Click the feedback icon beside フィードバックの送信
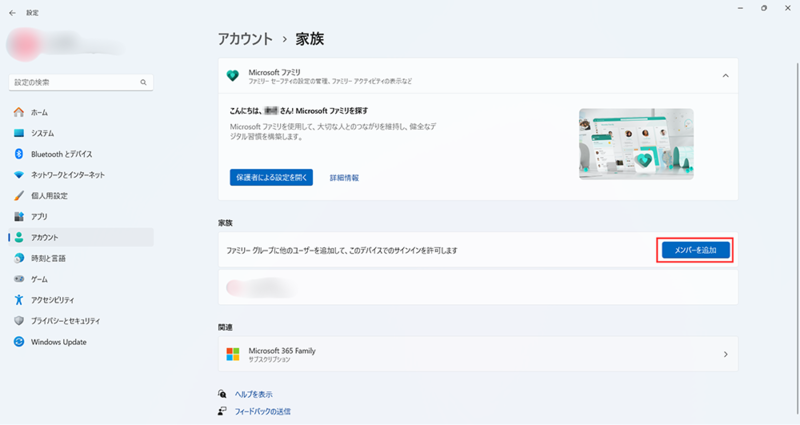Viewport: 800px width, 425px height. 222,411
